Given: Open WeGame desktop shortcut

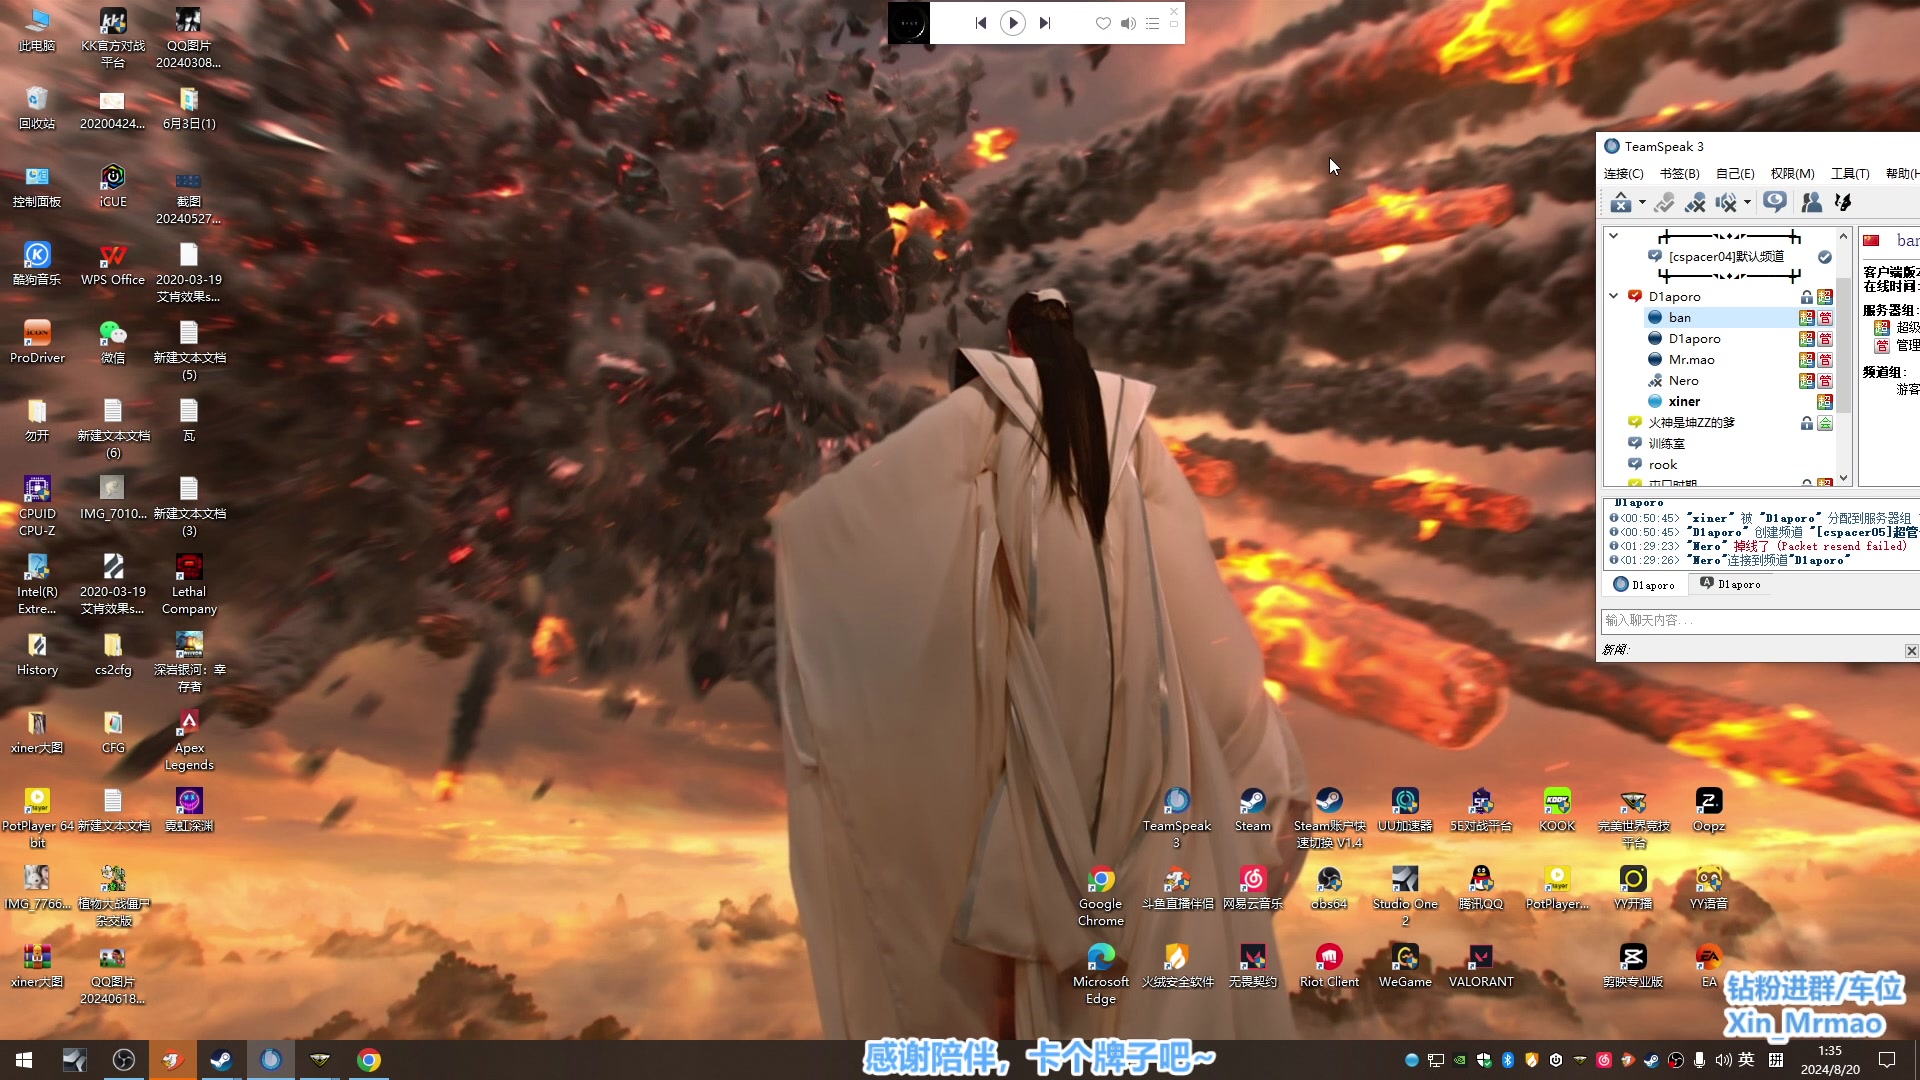Looking at the screenshot, I should (1405, 966).
